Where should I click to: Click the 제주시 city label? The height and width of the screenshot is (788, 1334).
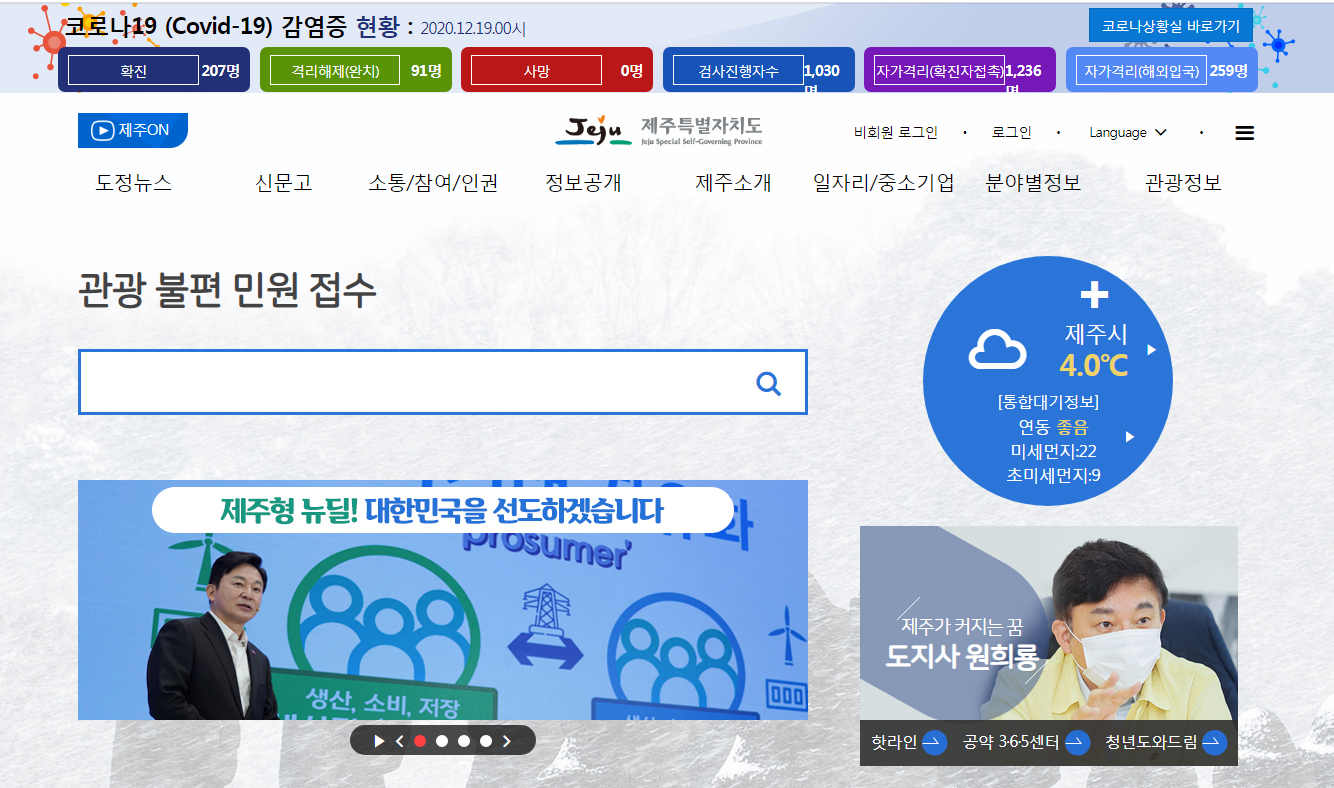(x=1096, y=333)
